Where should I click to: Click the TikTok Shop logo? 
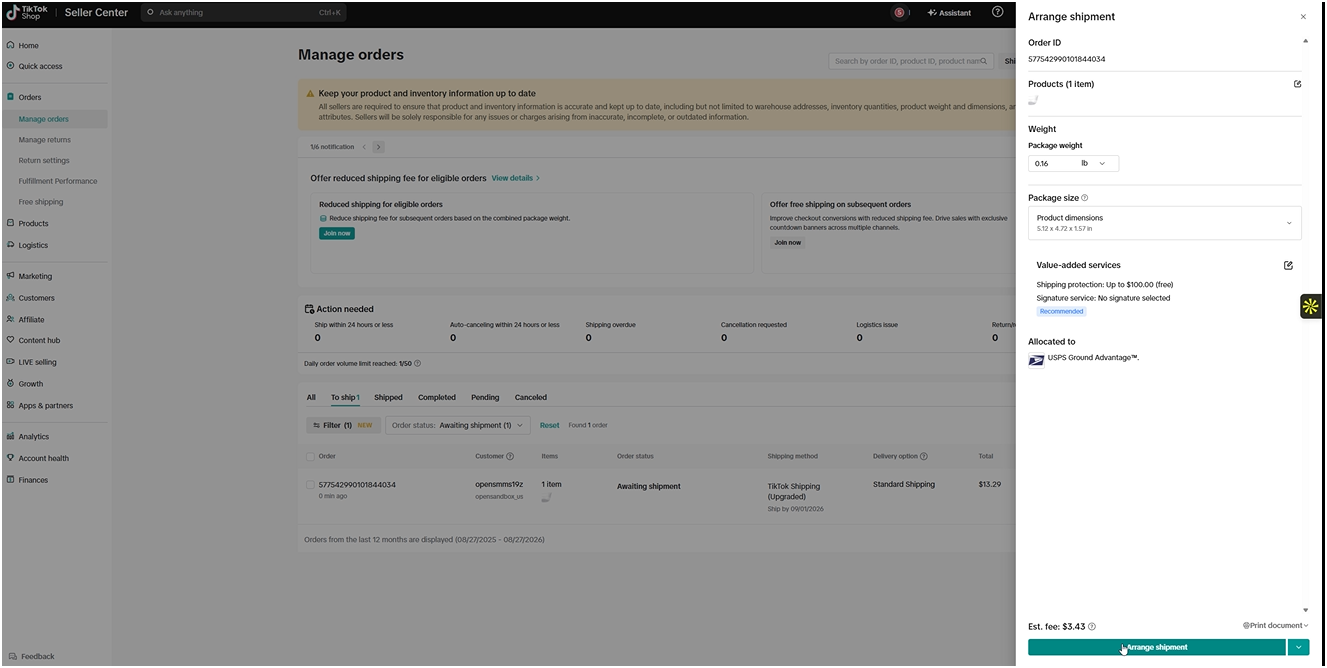click(27, 12)
